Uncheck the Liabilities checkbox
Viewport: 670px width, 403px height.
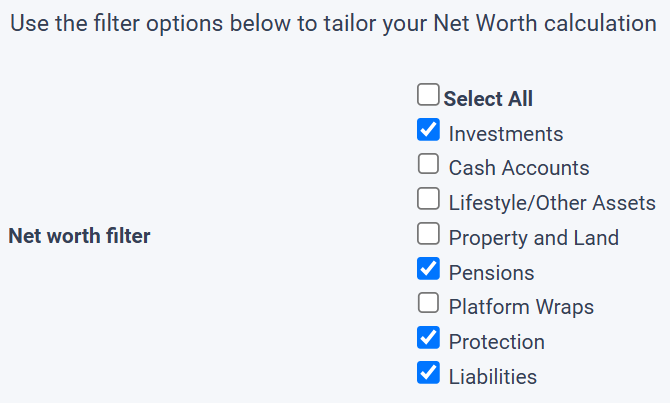(x=428, y=373)
